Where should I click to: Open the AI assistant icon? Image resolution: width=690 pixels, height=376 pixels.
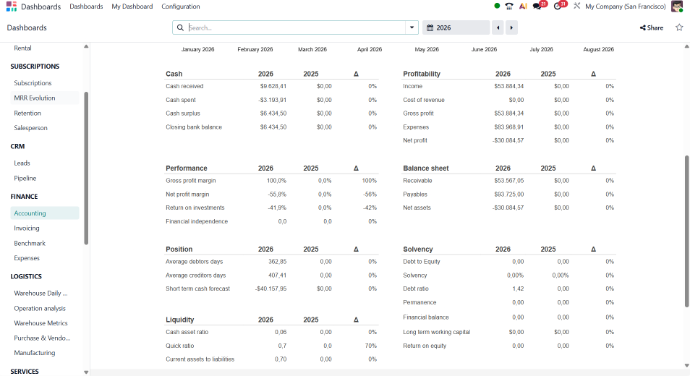[x=523, y=6]
